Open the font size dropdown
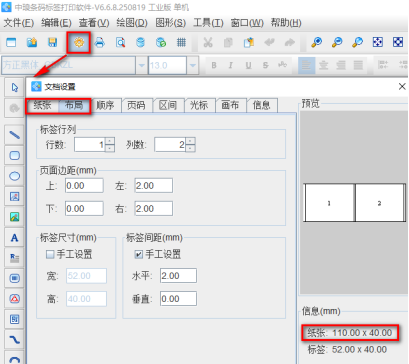The width and height of the screenshot is (409, 364). 193,65
